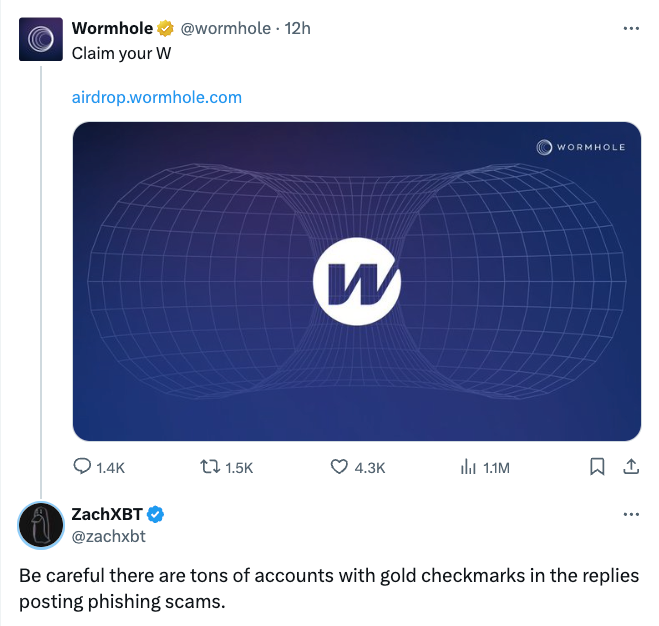
Task: Open the Wormhole profile avatar
Action: [41, 39]
